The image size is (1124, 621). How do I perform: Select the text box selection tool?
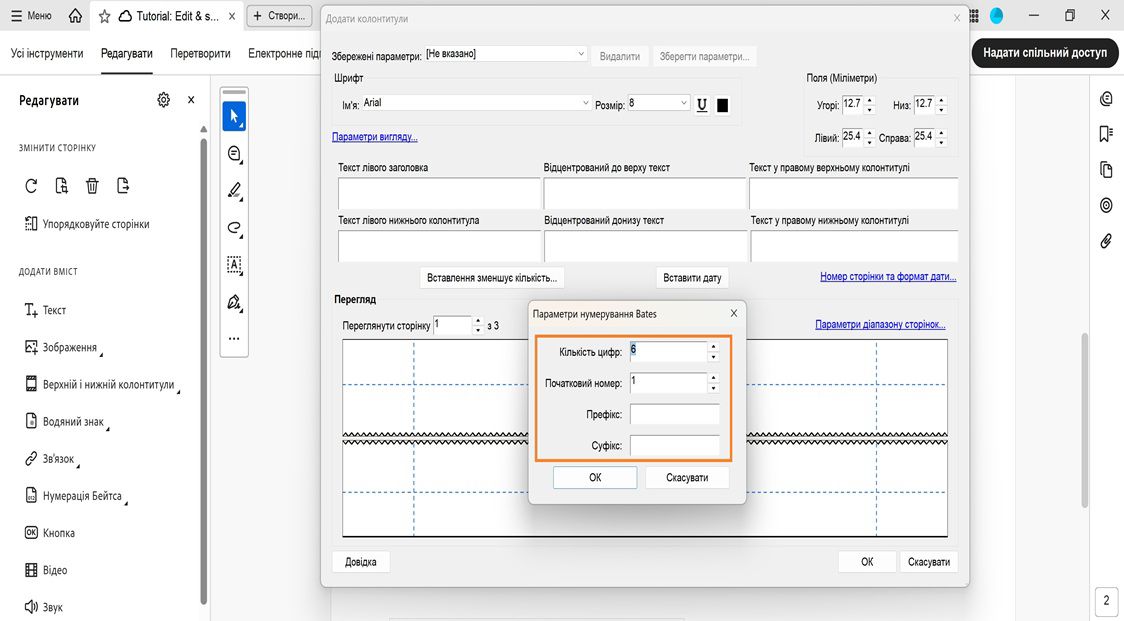pos(234,265)
